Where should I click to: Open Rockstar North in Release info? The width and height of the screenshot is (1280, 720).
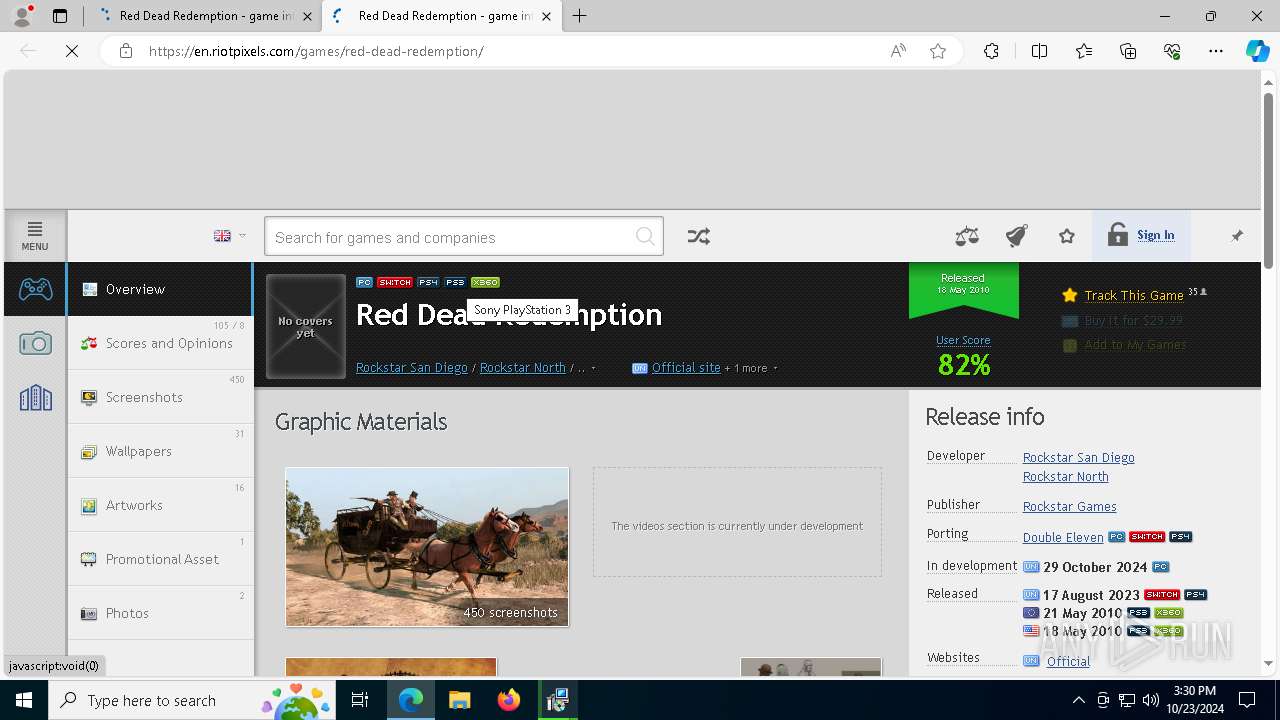(x=1065, y=477)
